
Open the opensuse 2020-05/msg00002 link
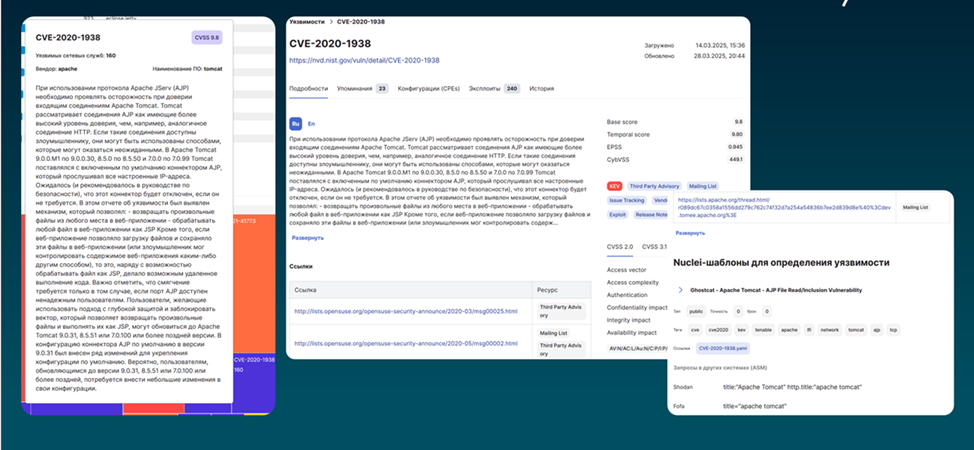click(x=406, y=343)
